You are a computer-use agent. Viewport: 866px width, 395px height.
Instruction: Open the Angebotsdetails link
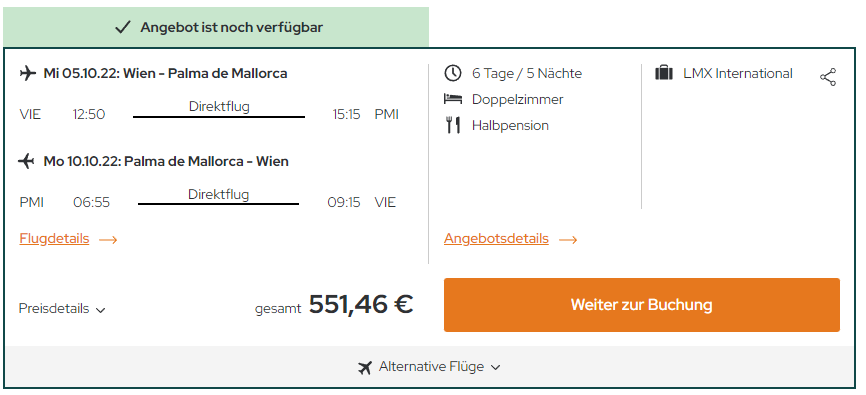click(496, 239)
